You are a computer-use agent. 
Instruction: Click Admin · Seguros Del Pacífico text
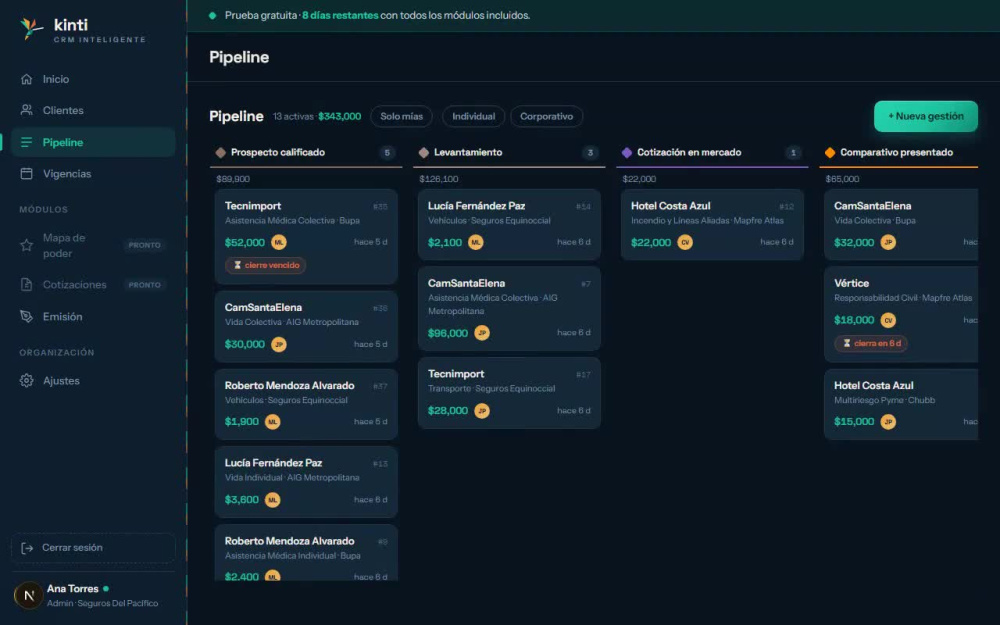(103, 603)
